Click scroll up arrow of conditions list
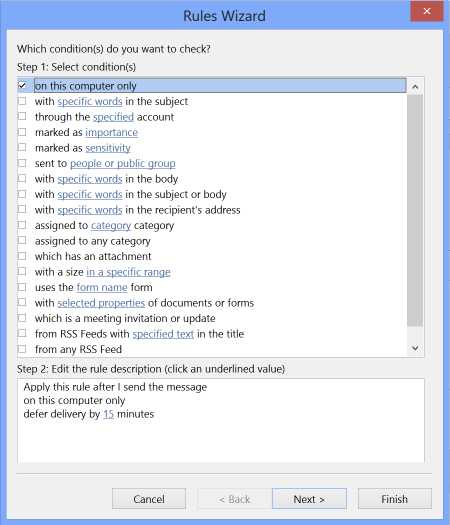Viewport: 450px width, 525px height. tap(415, 87)
